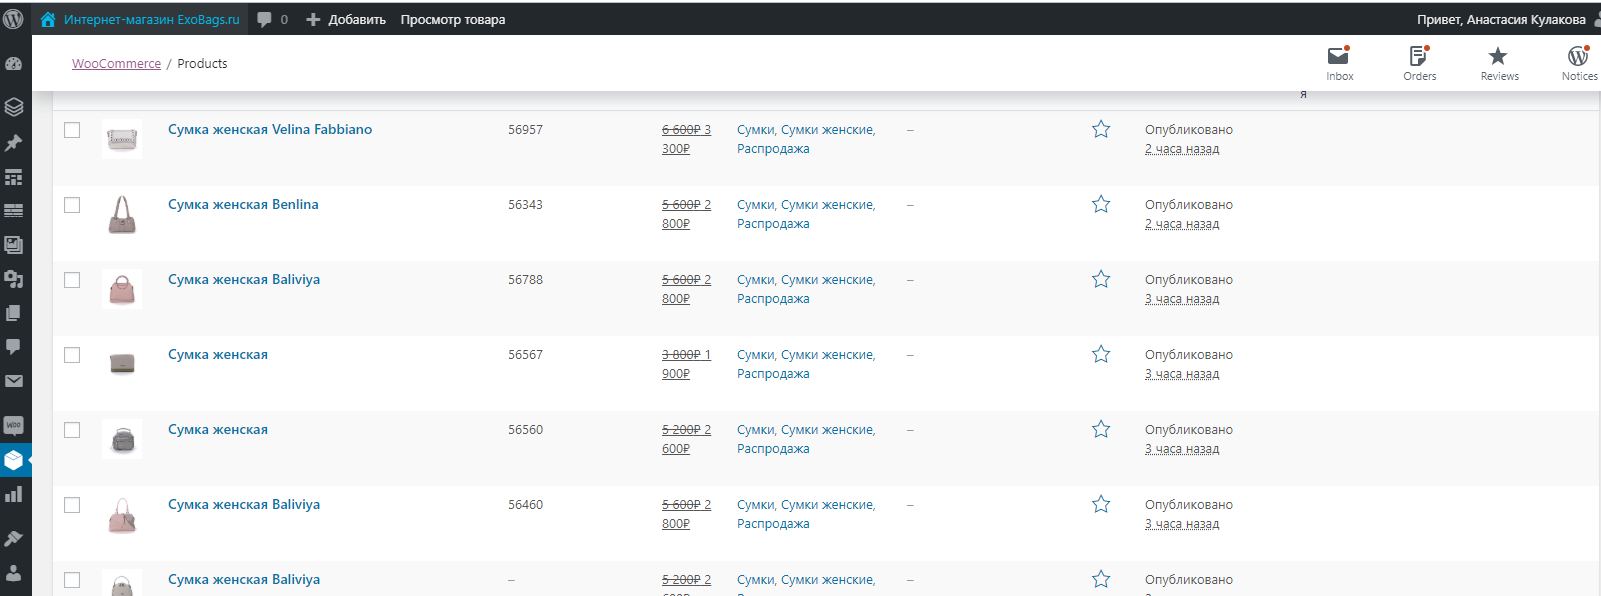
Task: Open the WooCommerce woo icon in sidebar
Action: 14,425
